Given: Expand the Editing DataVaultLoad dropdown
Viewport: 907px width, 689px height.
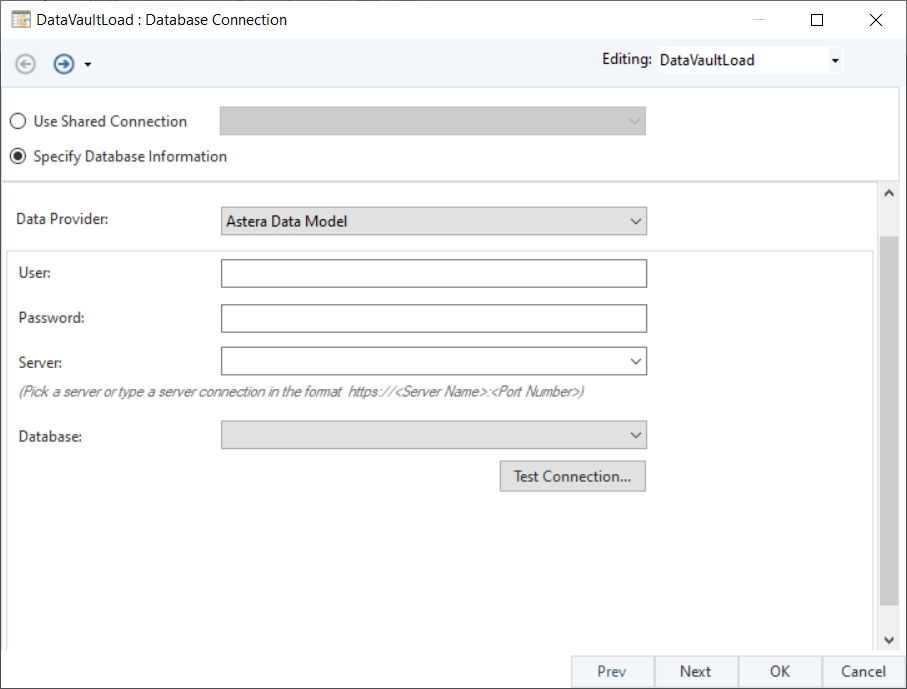Looking at the screenshot, I should tap(834, 61).
